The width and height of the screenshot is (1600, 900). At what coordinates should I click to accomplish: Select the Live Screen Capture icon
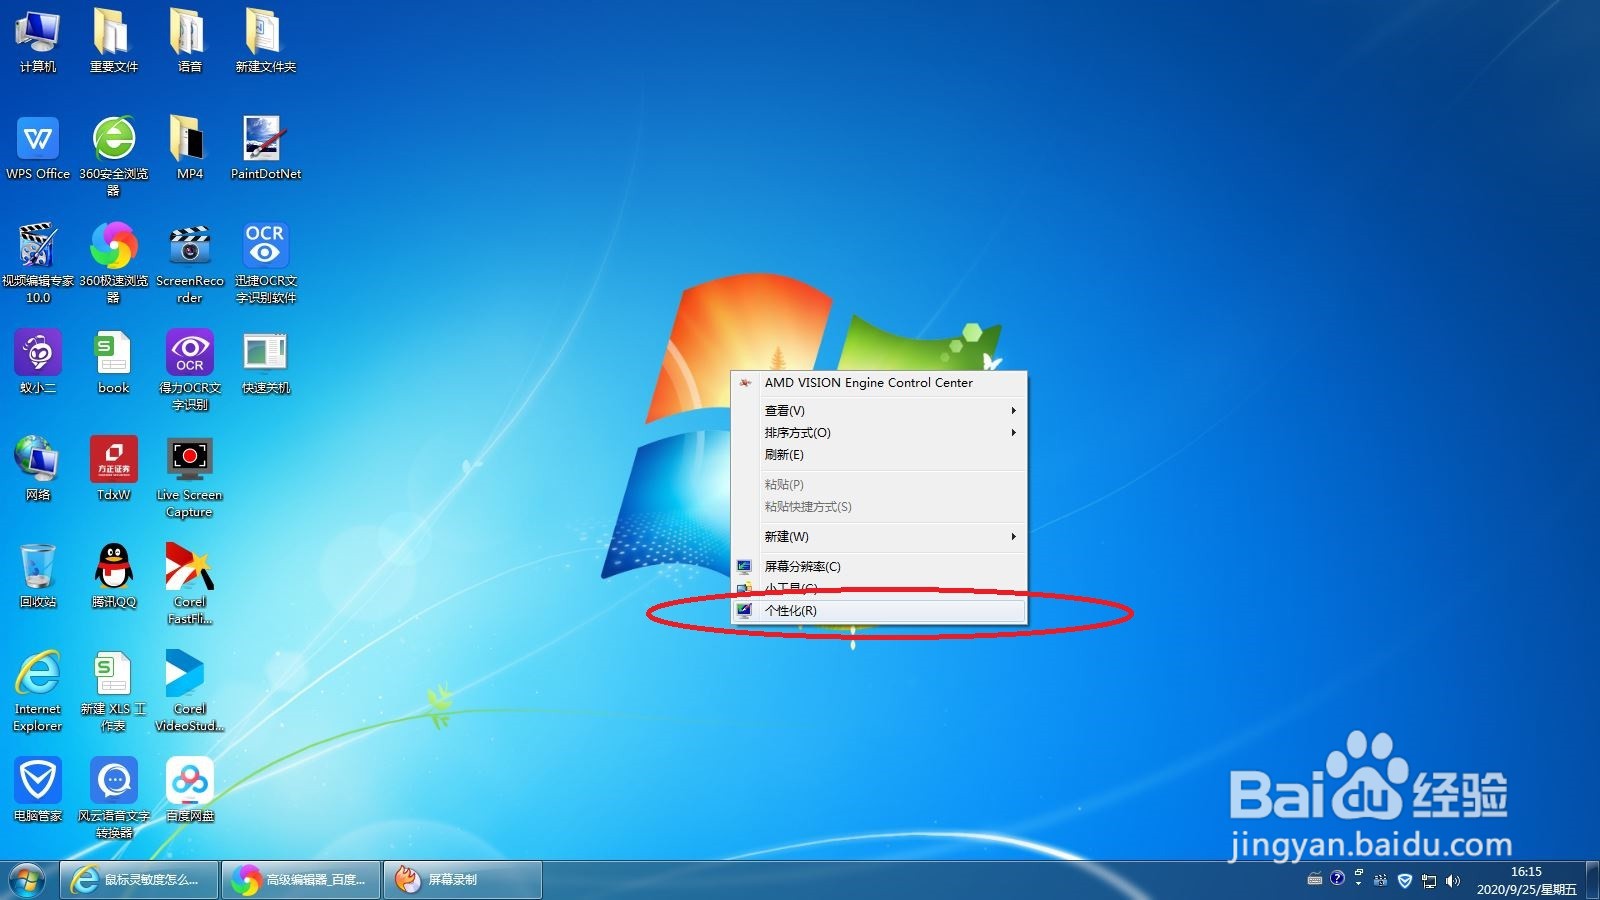189,477
